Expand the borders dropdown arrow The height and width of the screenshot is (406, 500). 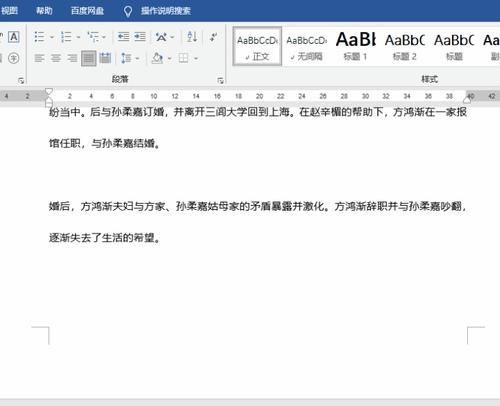[196, 59]
